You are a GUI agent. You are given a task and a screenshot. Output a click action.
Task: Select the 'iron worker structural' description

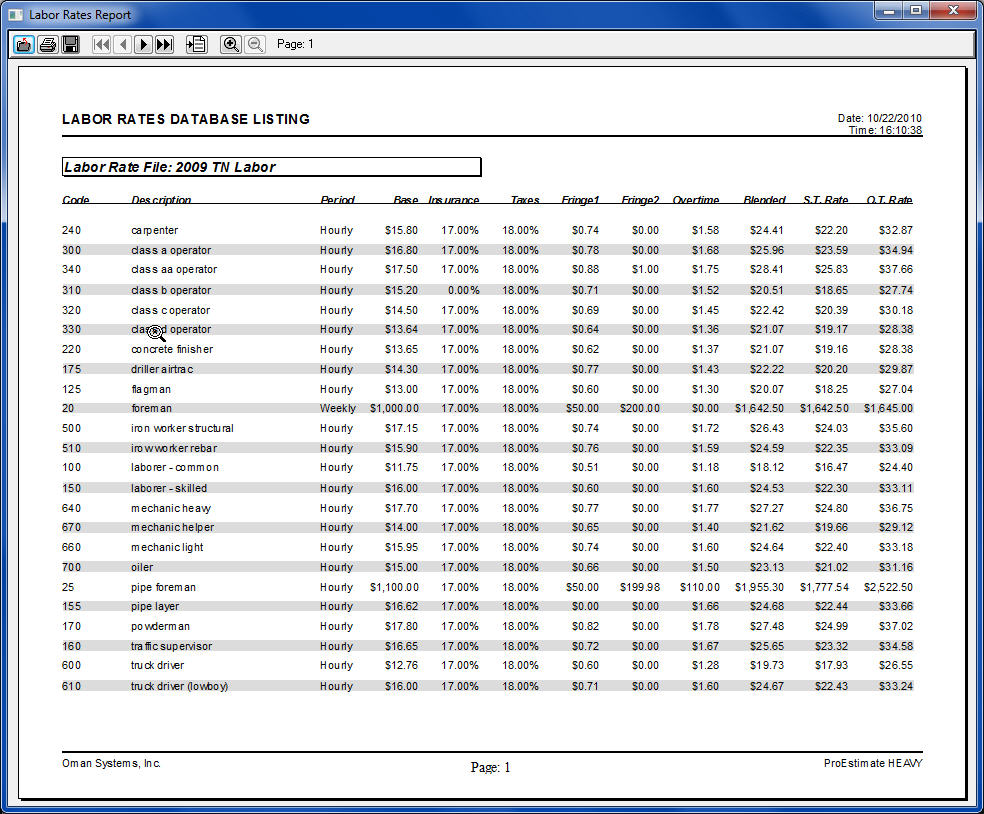point(182,428)
